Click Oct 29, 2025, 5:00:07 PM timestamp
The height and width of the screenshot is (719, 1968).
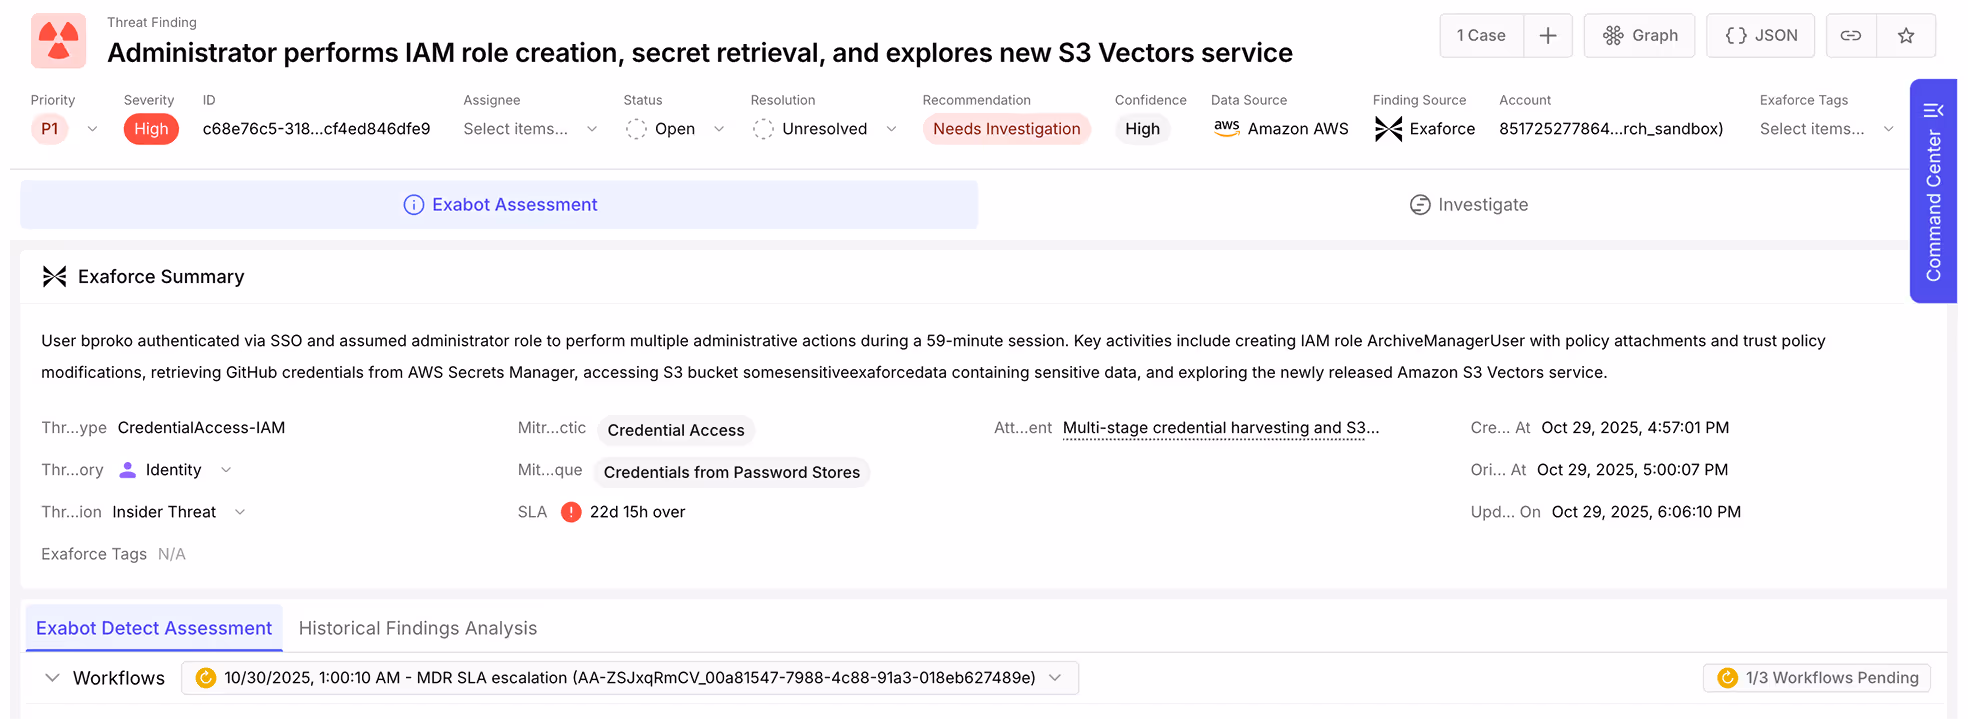(1632, 470)
